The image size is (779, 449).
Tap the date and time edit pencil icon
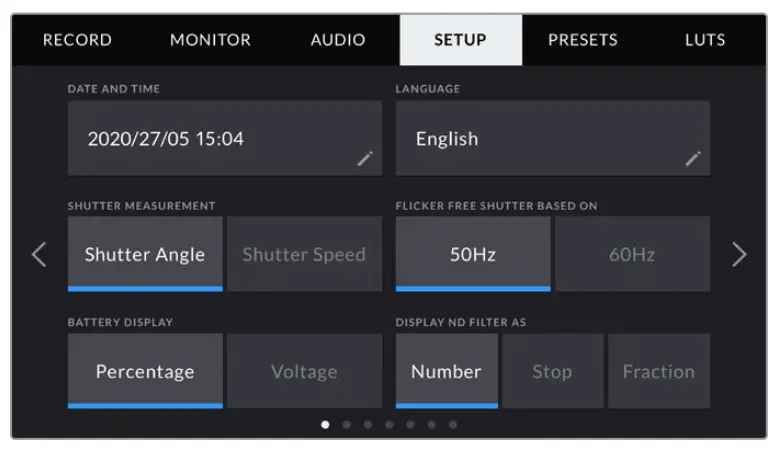point(365,158)
